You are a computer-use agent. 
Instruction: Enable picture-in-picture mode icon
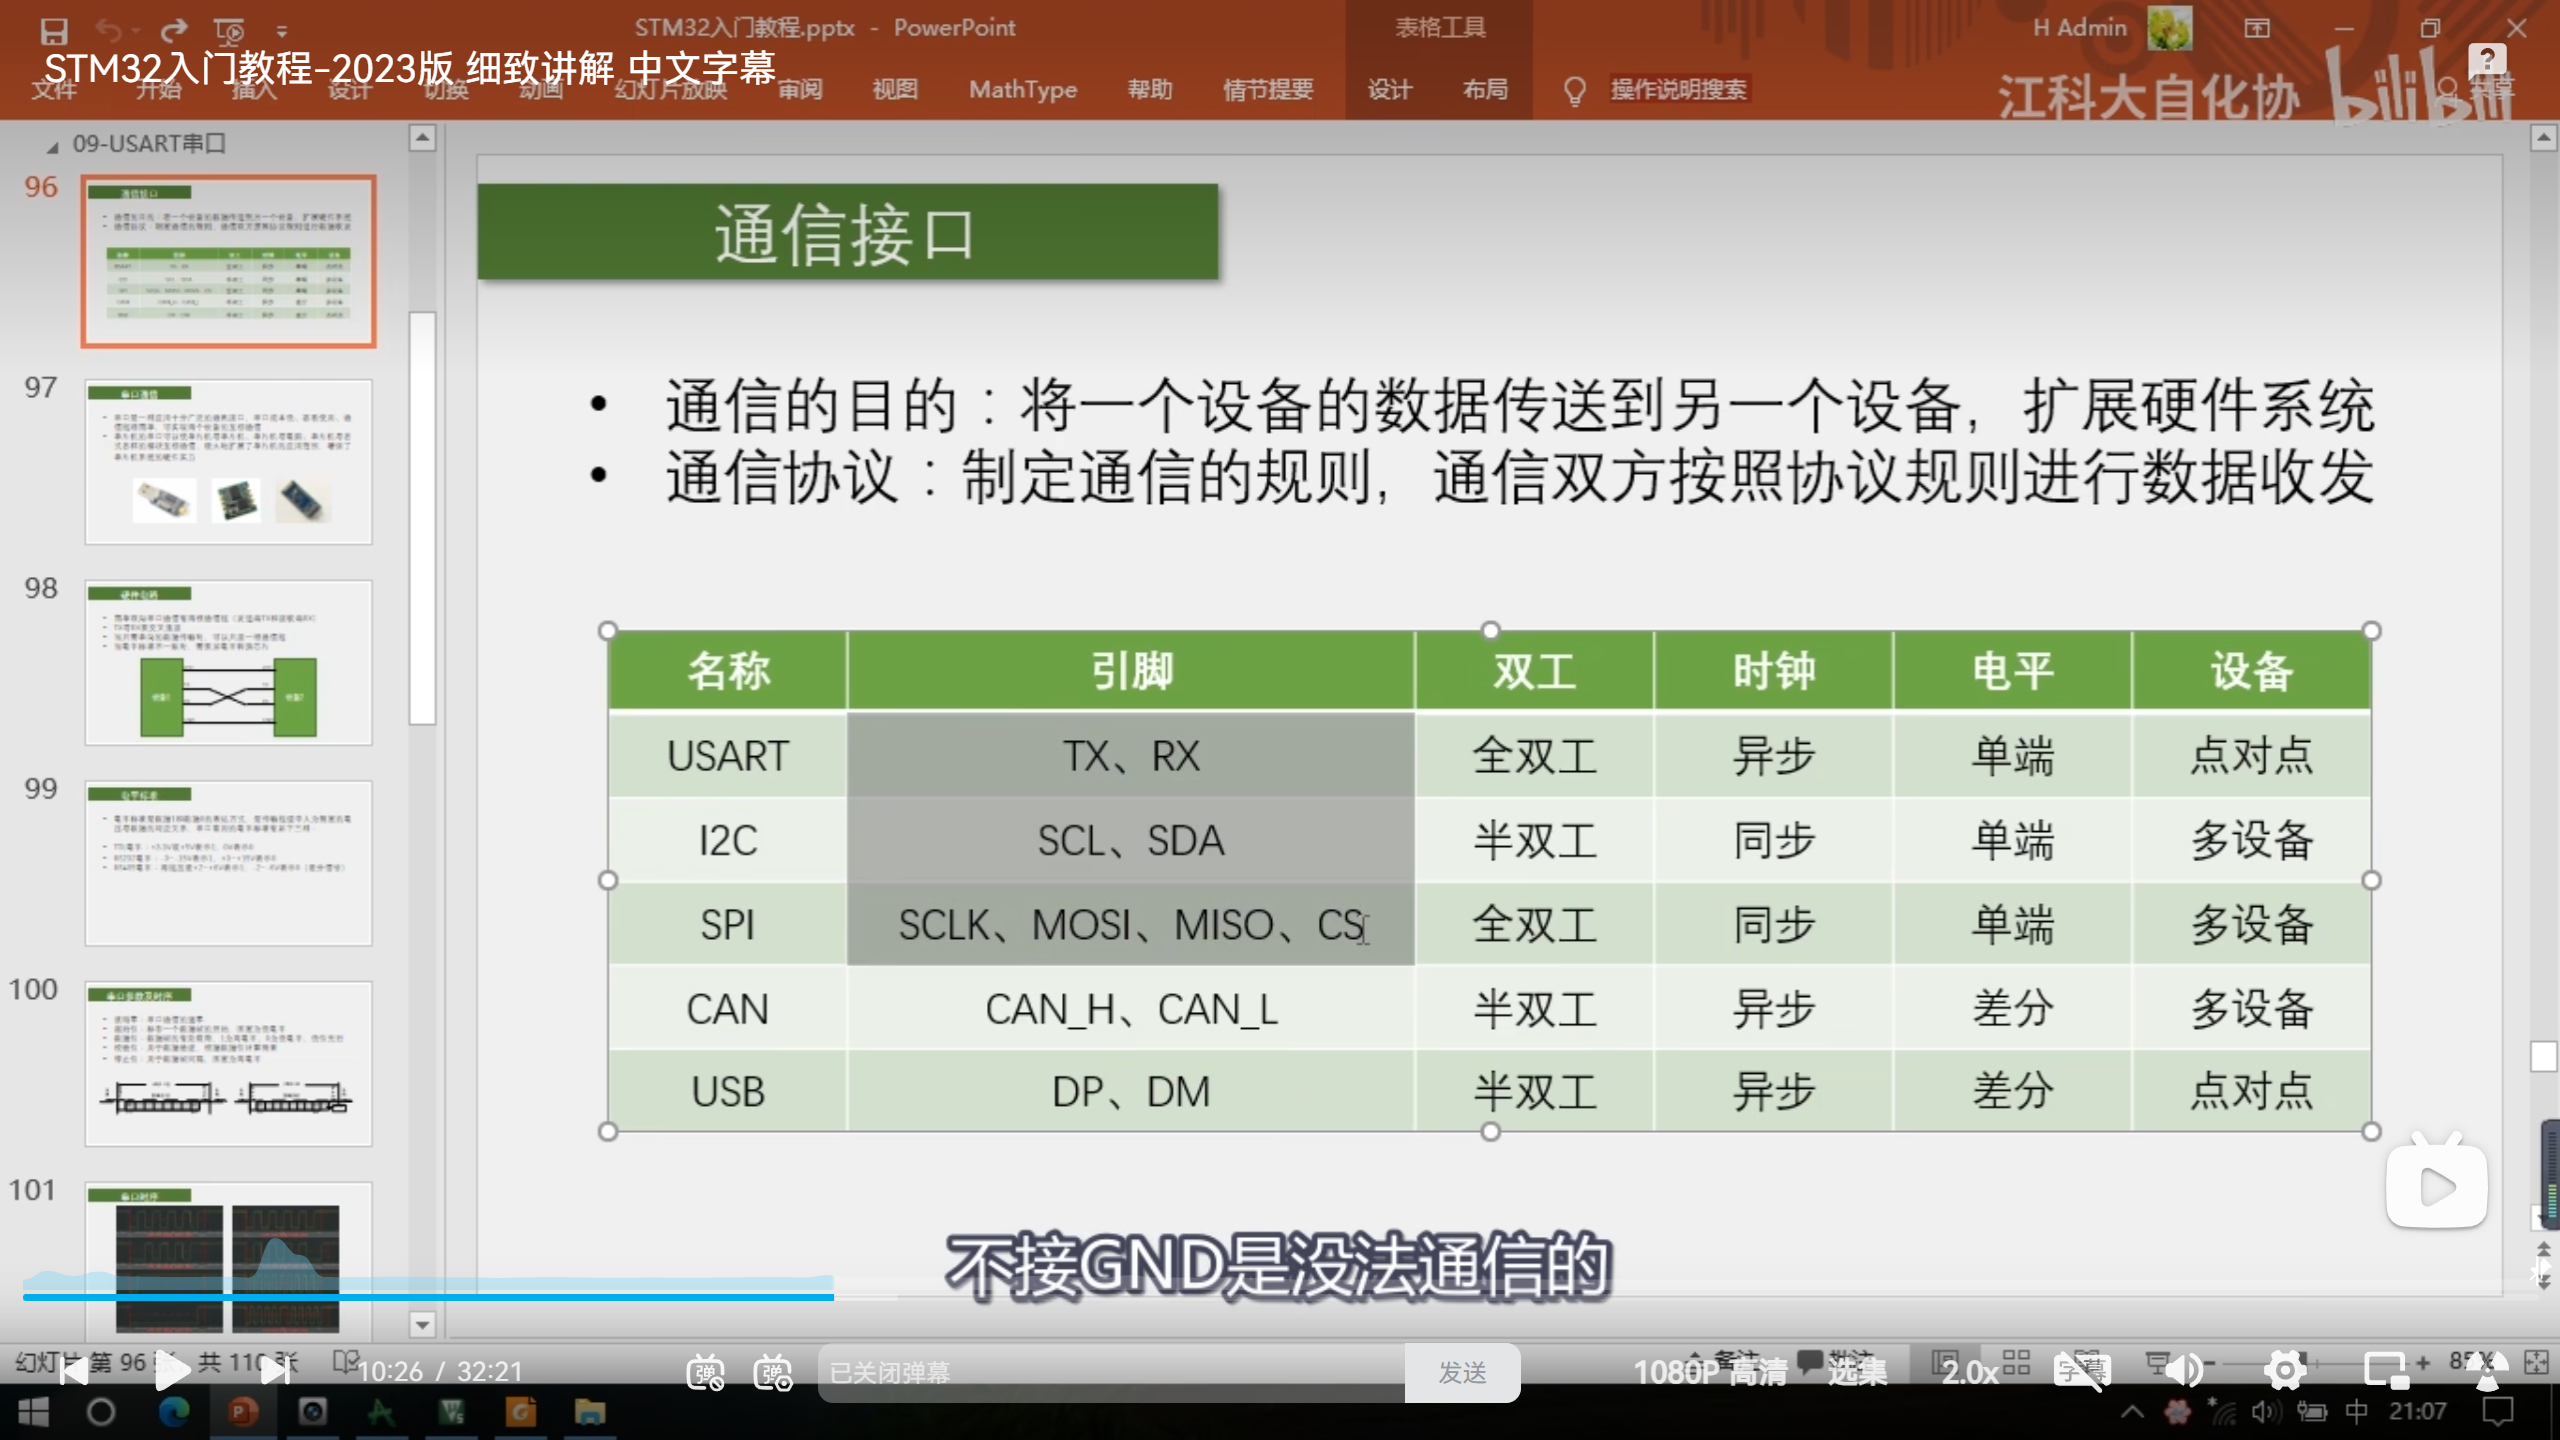2386,1371
